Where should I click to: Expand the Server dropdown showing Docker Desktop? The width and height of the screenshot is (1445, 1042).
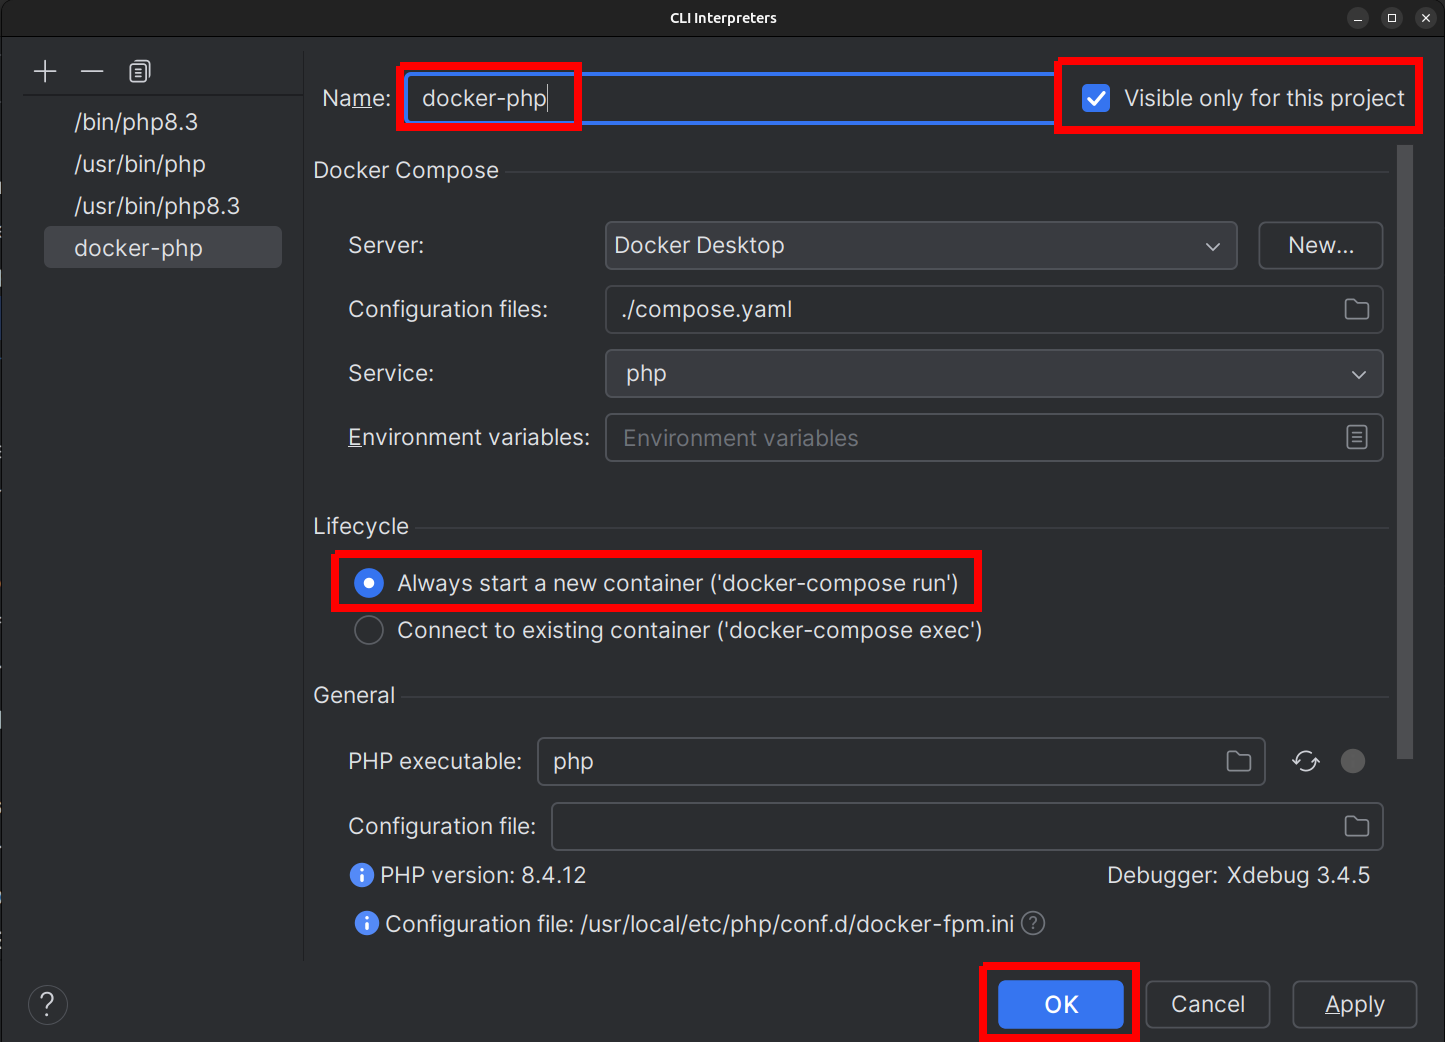coord(920,245)
